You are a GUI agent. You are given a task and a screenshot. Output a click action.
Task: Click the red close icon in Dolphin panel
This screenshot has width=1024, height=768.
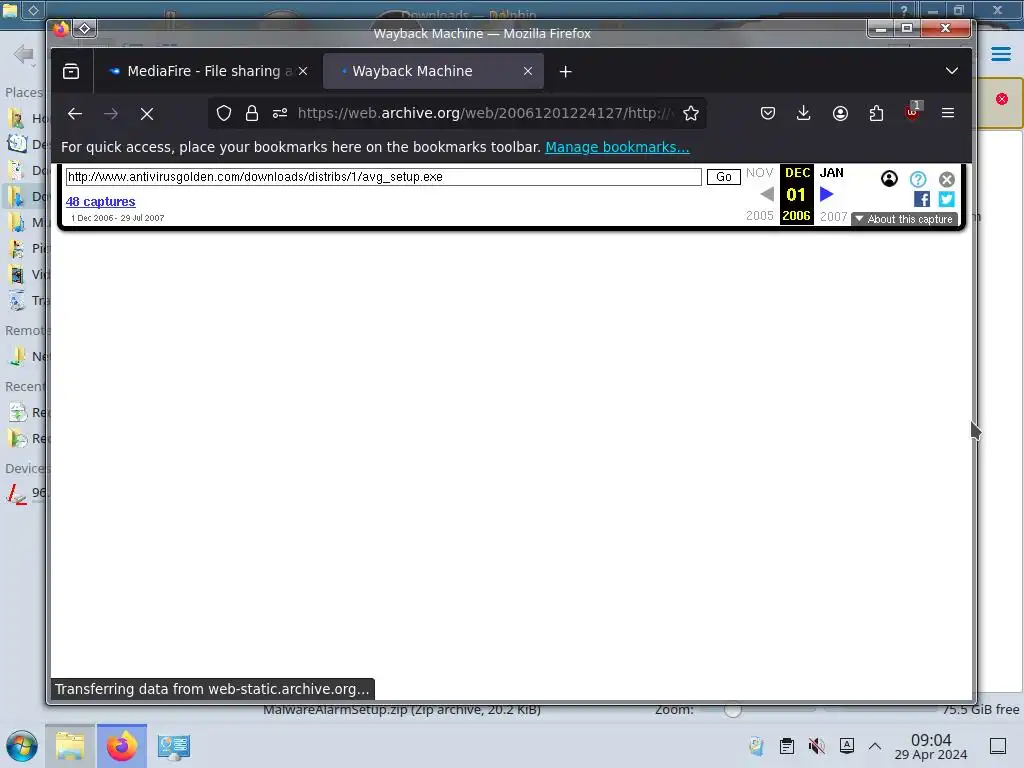[1002, 99]
